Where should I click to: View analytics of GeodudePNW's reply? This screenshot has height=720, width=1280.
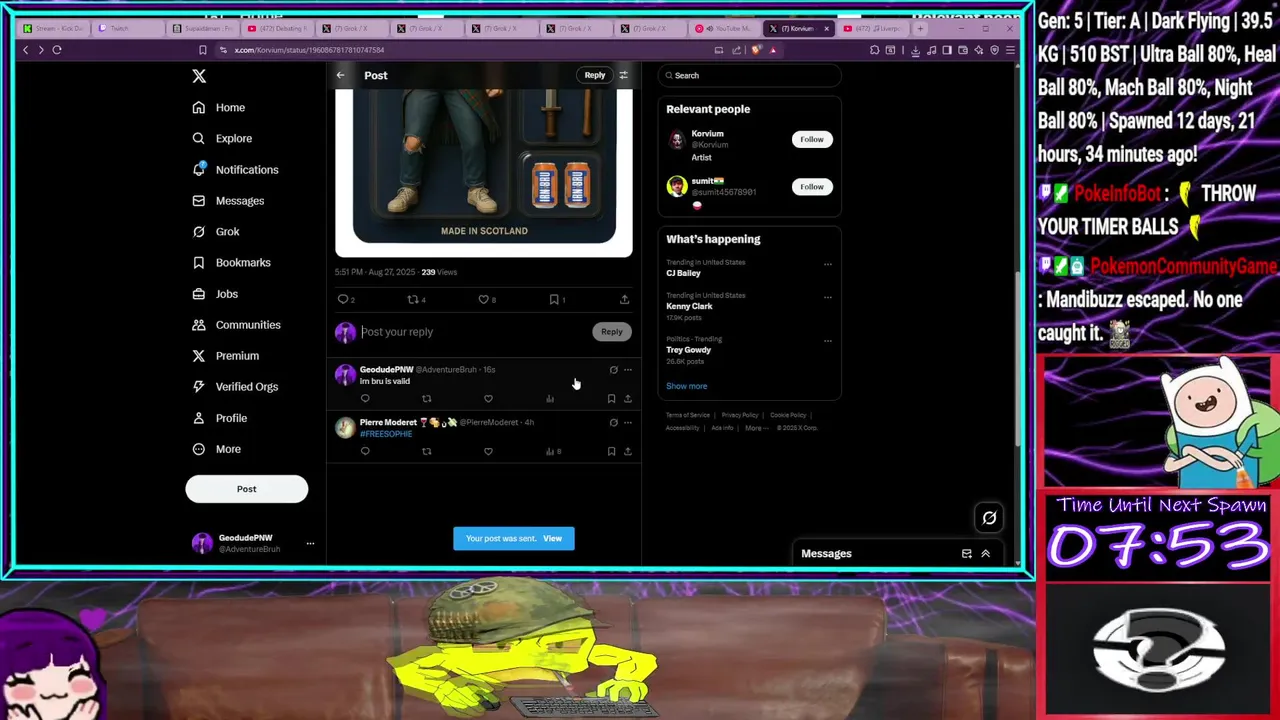tap(550, 398)
